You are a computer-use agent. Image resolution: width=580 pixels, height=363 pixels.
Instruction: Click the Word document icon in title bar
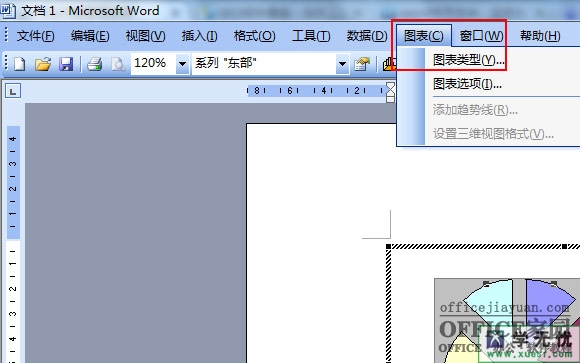[7, 10]
